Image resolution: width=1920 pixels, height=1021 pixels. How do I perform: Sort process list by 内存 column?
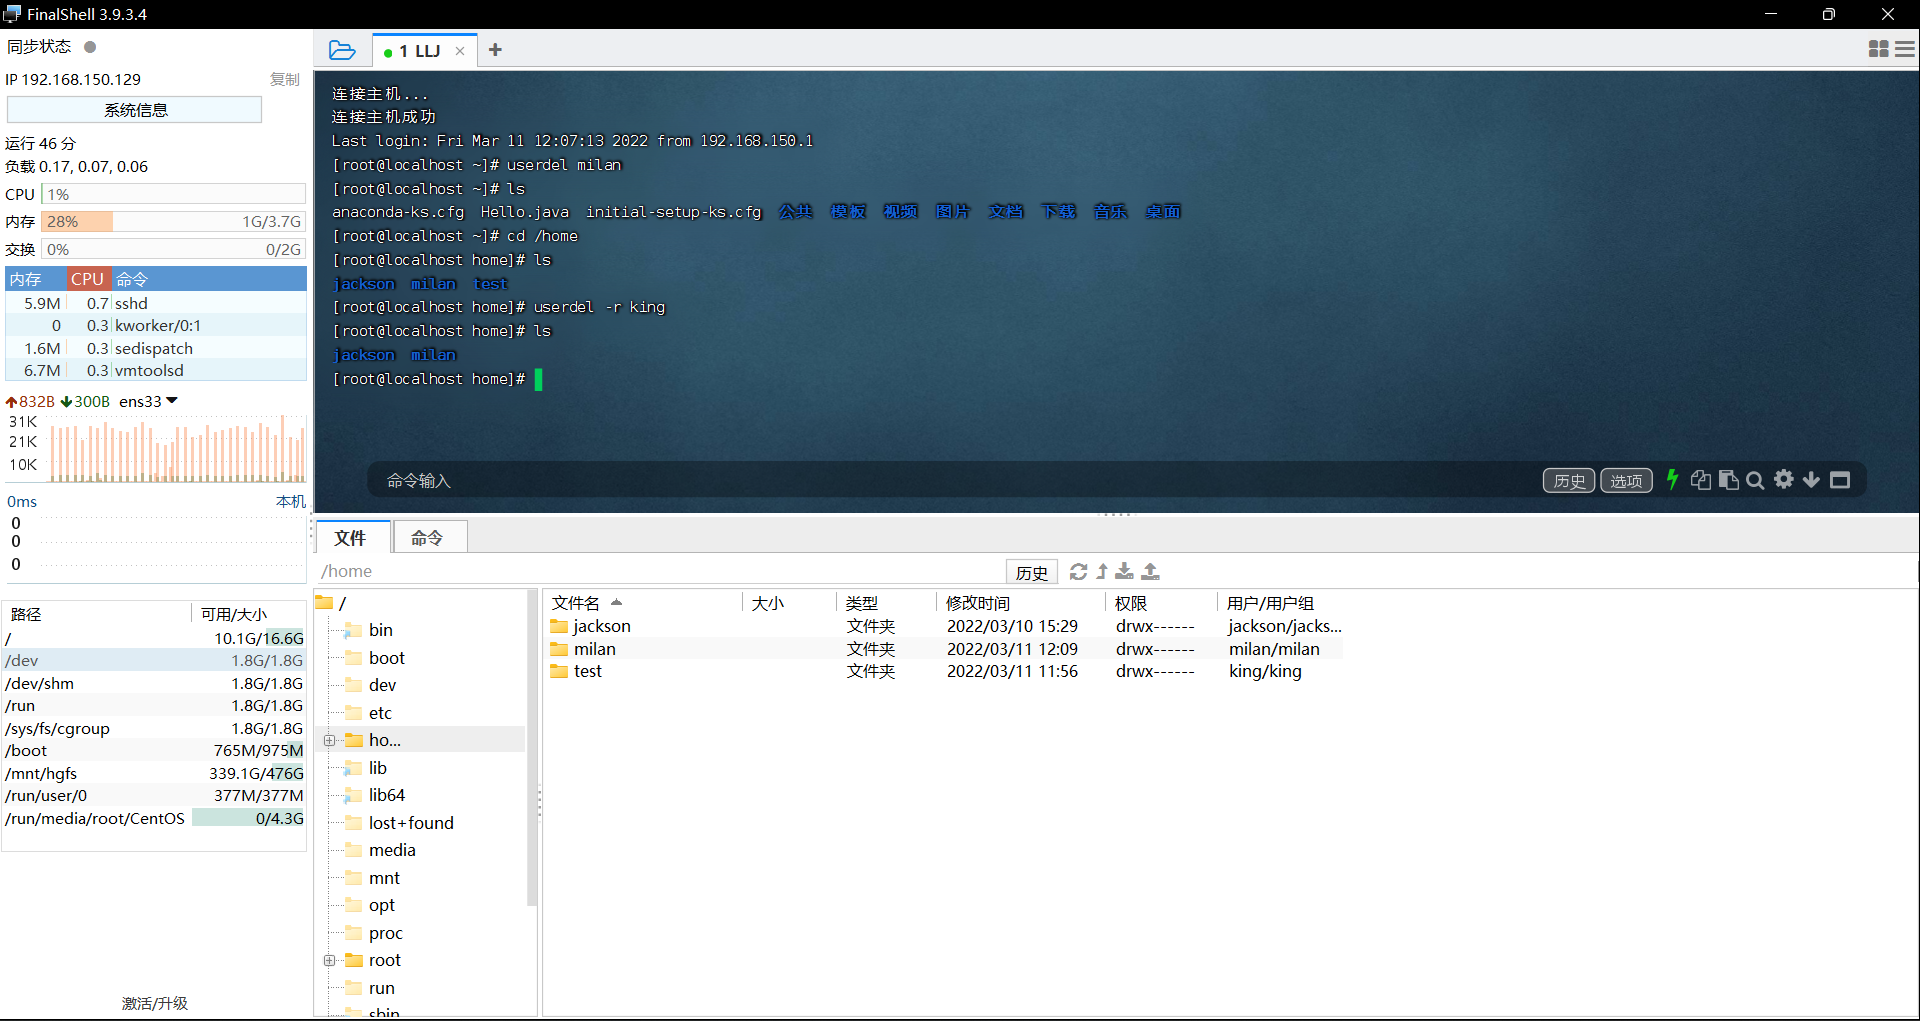[36, 279]
